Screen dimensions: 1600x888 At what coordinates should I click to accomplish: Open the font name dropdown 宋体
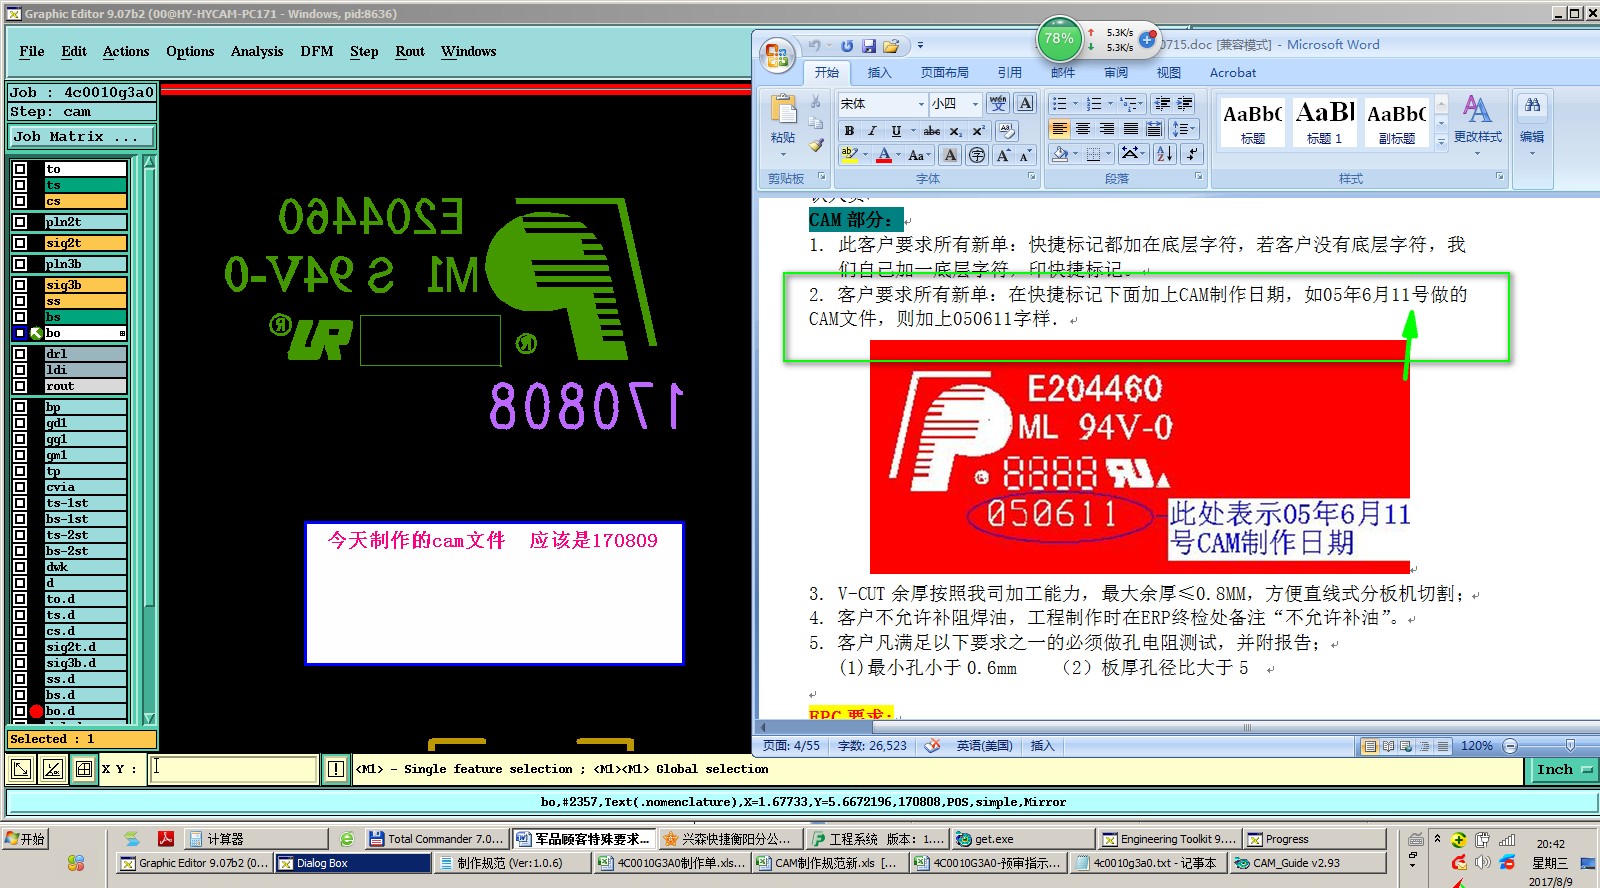tap(921, 104)
